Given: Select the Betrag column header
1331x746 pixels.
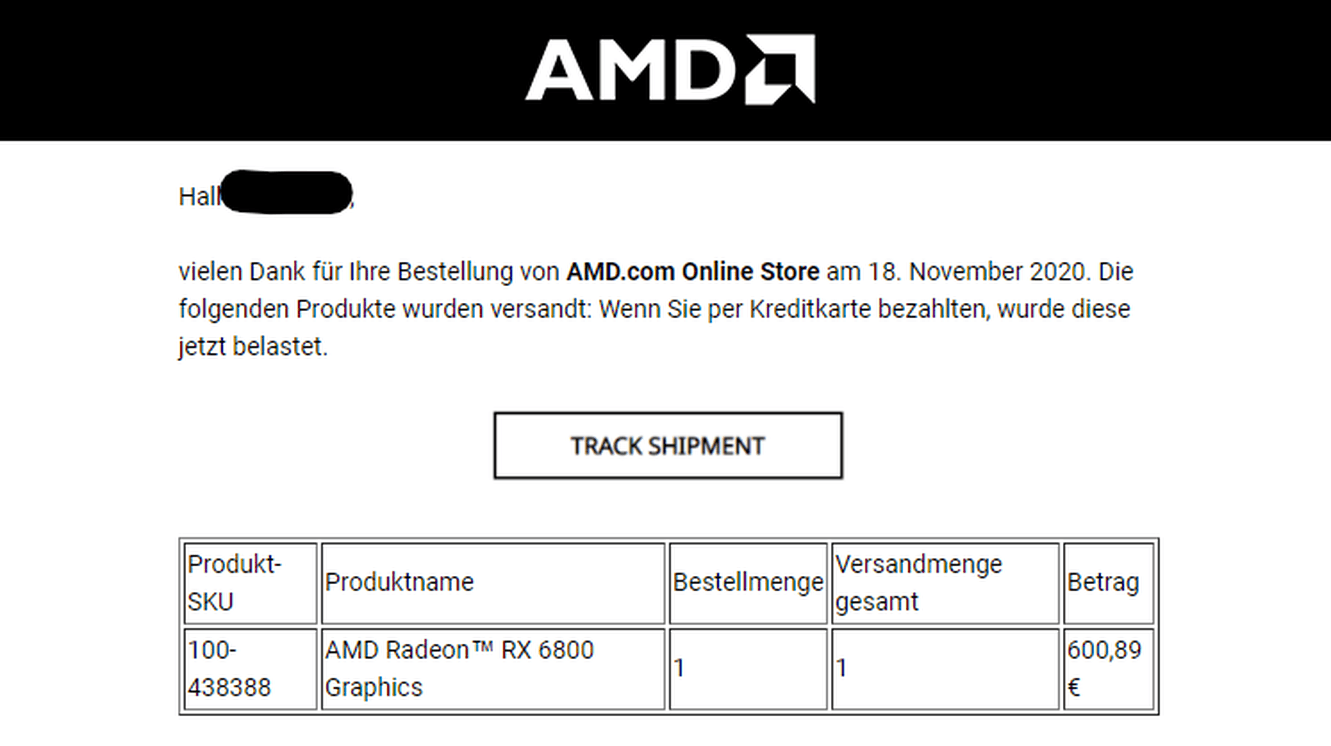Looking at the screenshot, I should click(x=1103, y=582).
